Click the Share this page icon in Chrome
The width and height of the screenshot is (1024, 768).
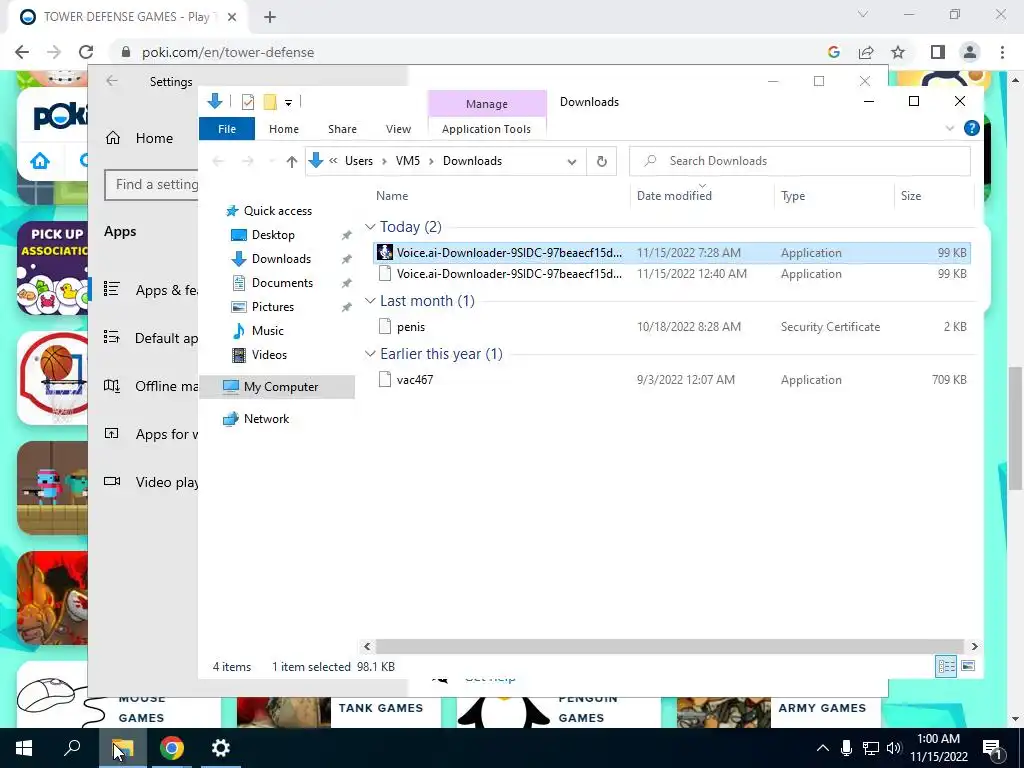(x=866, y=52)
